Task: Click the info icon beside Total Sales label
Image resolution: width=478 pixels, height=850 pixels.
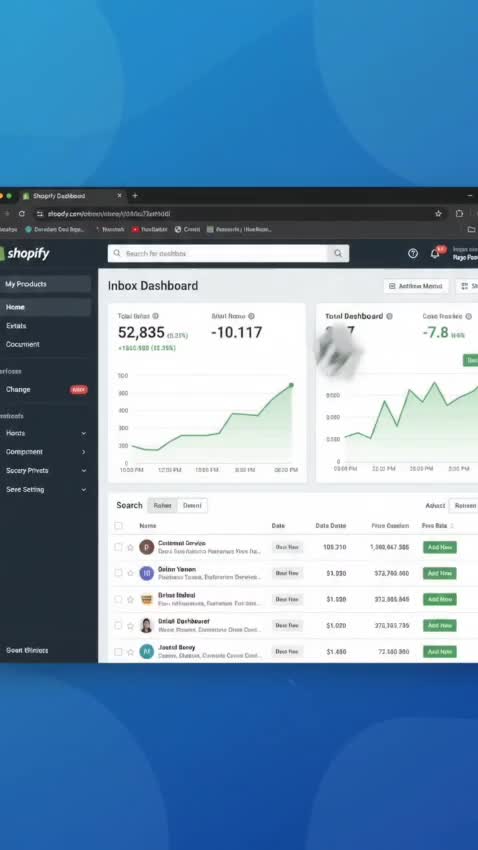Action: (156, 316)
